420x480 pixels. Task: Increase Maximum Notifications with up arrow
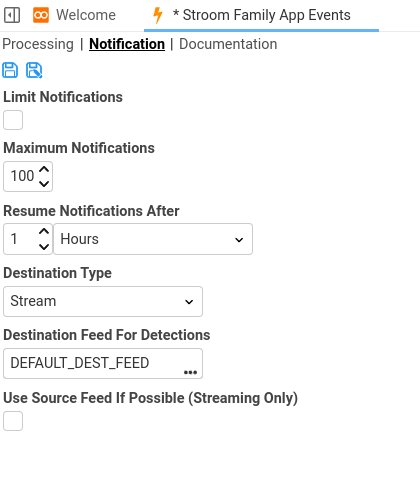pyautogui.click(x=44, y=169)
